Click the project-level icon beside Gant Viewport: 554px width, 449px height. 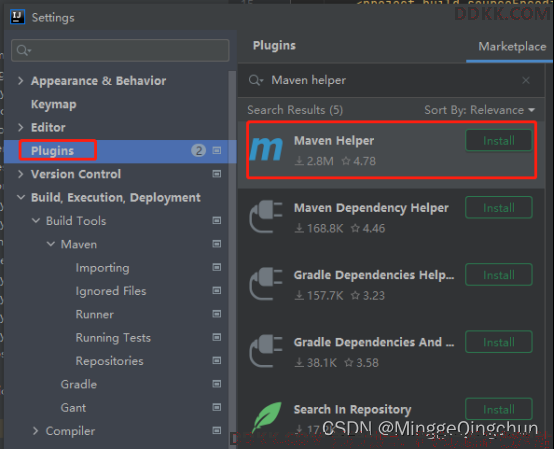click(x=217, y=407)
